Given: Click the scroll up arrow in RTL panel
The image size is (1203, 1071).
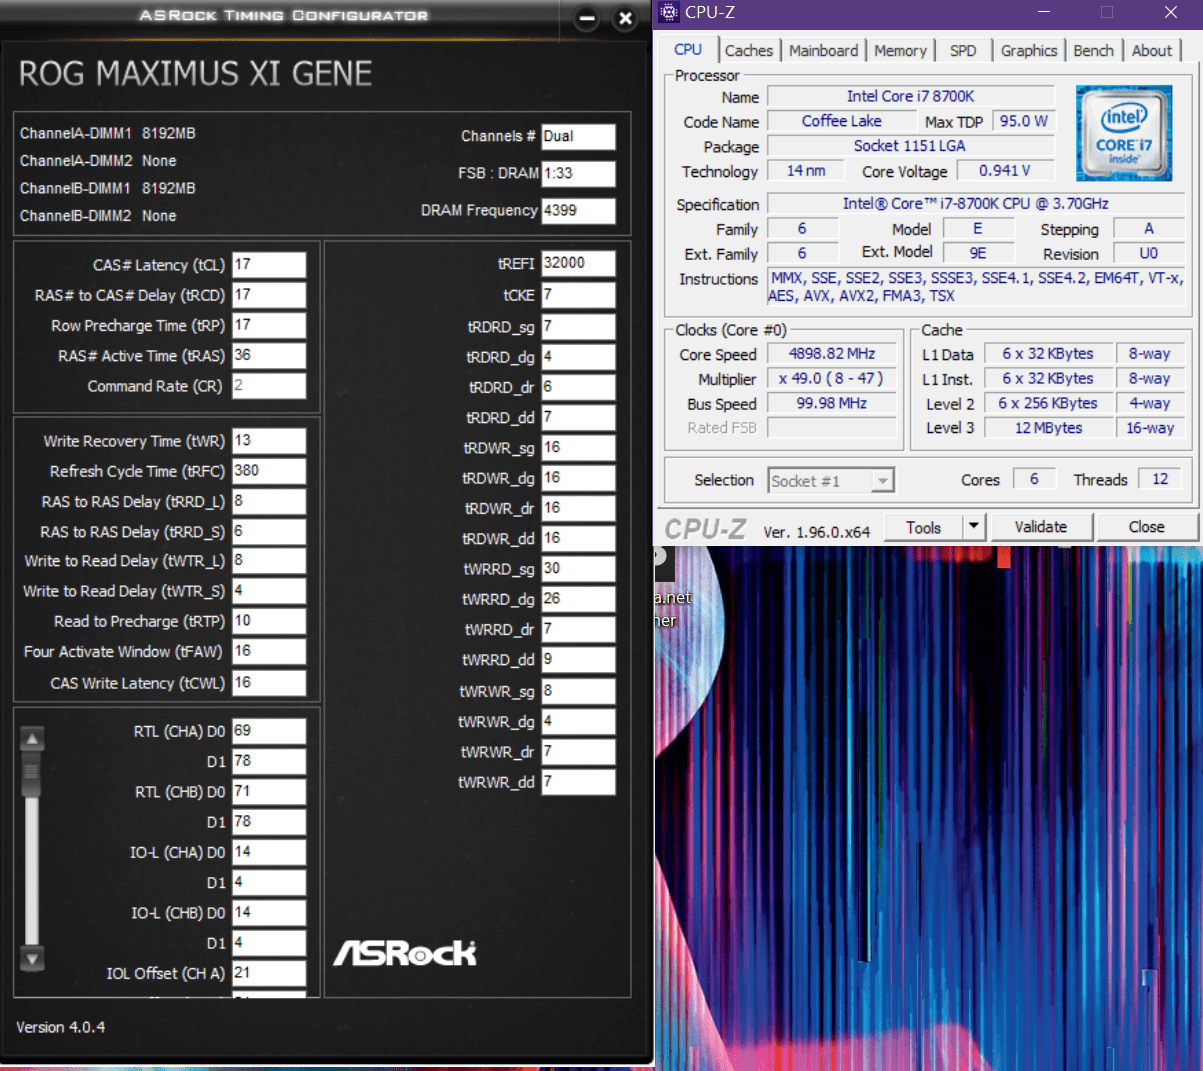Looking at the screenshot, I should 32,739.
